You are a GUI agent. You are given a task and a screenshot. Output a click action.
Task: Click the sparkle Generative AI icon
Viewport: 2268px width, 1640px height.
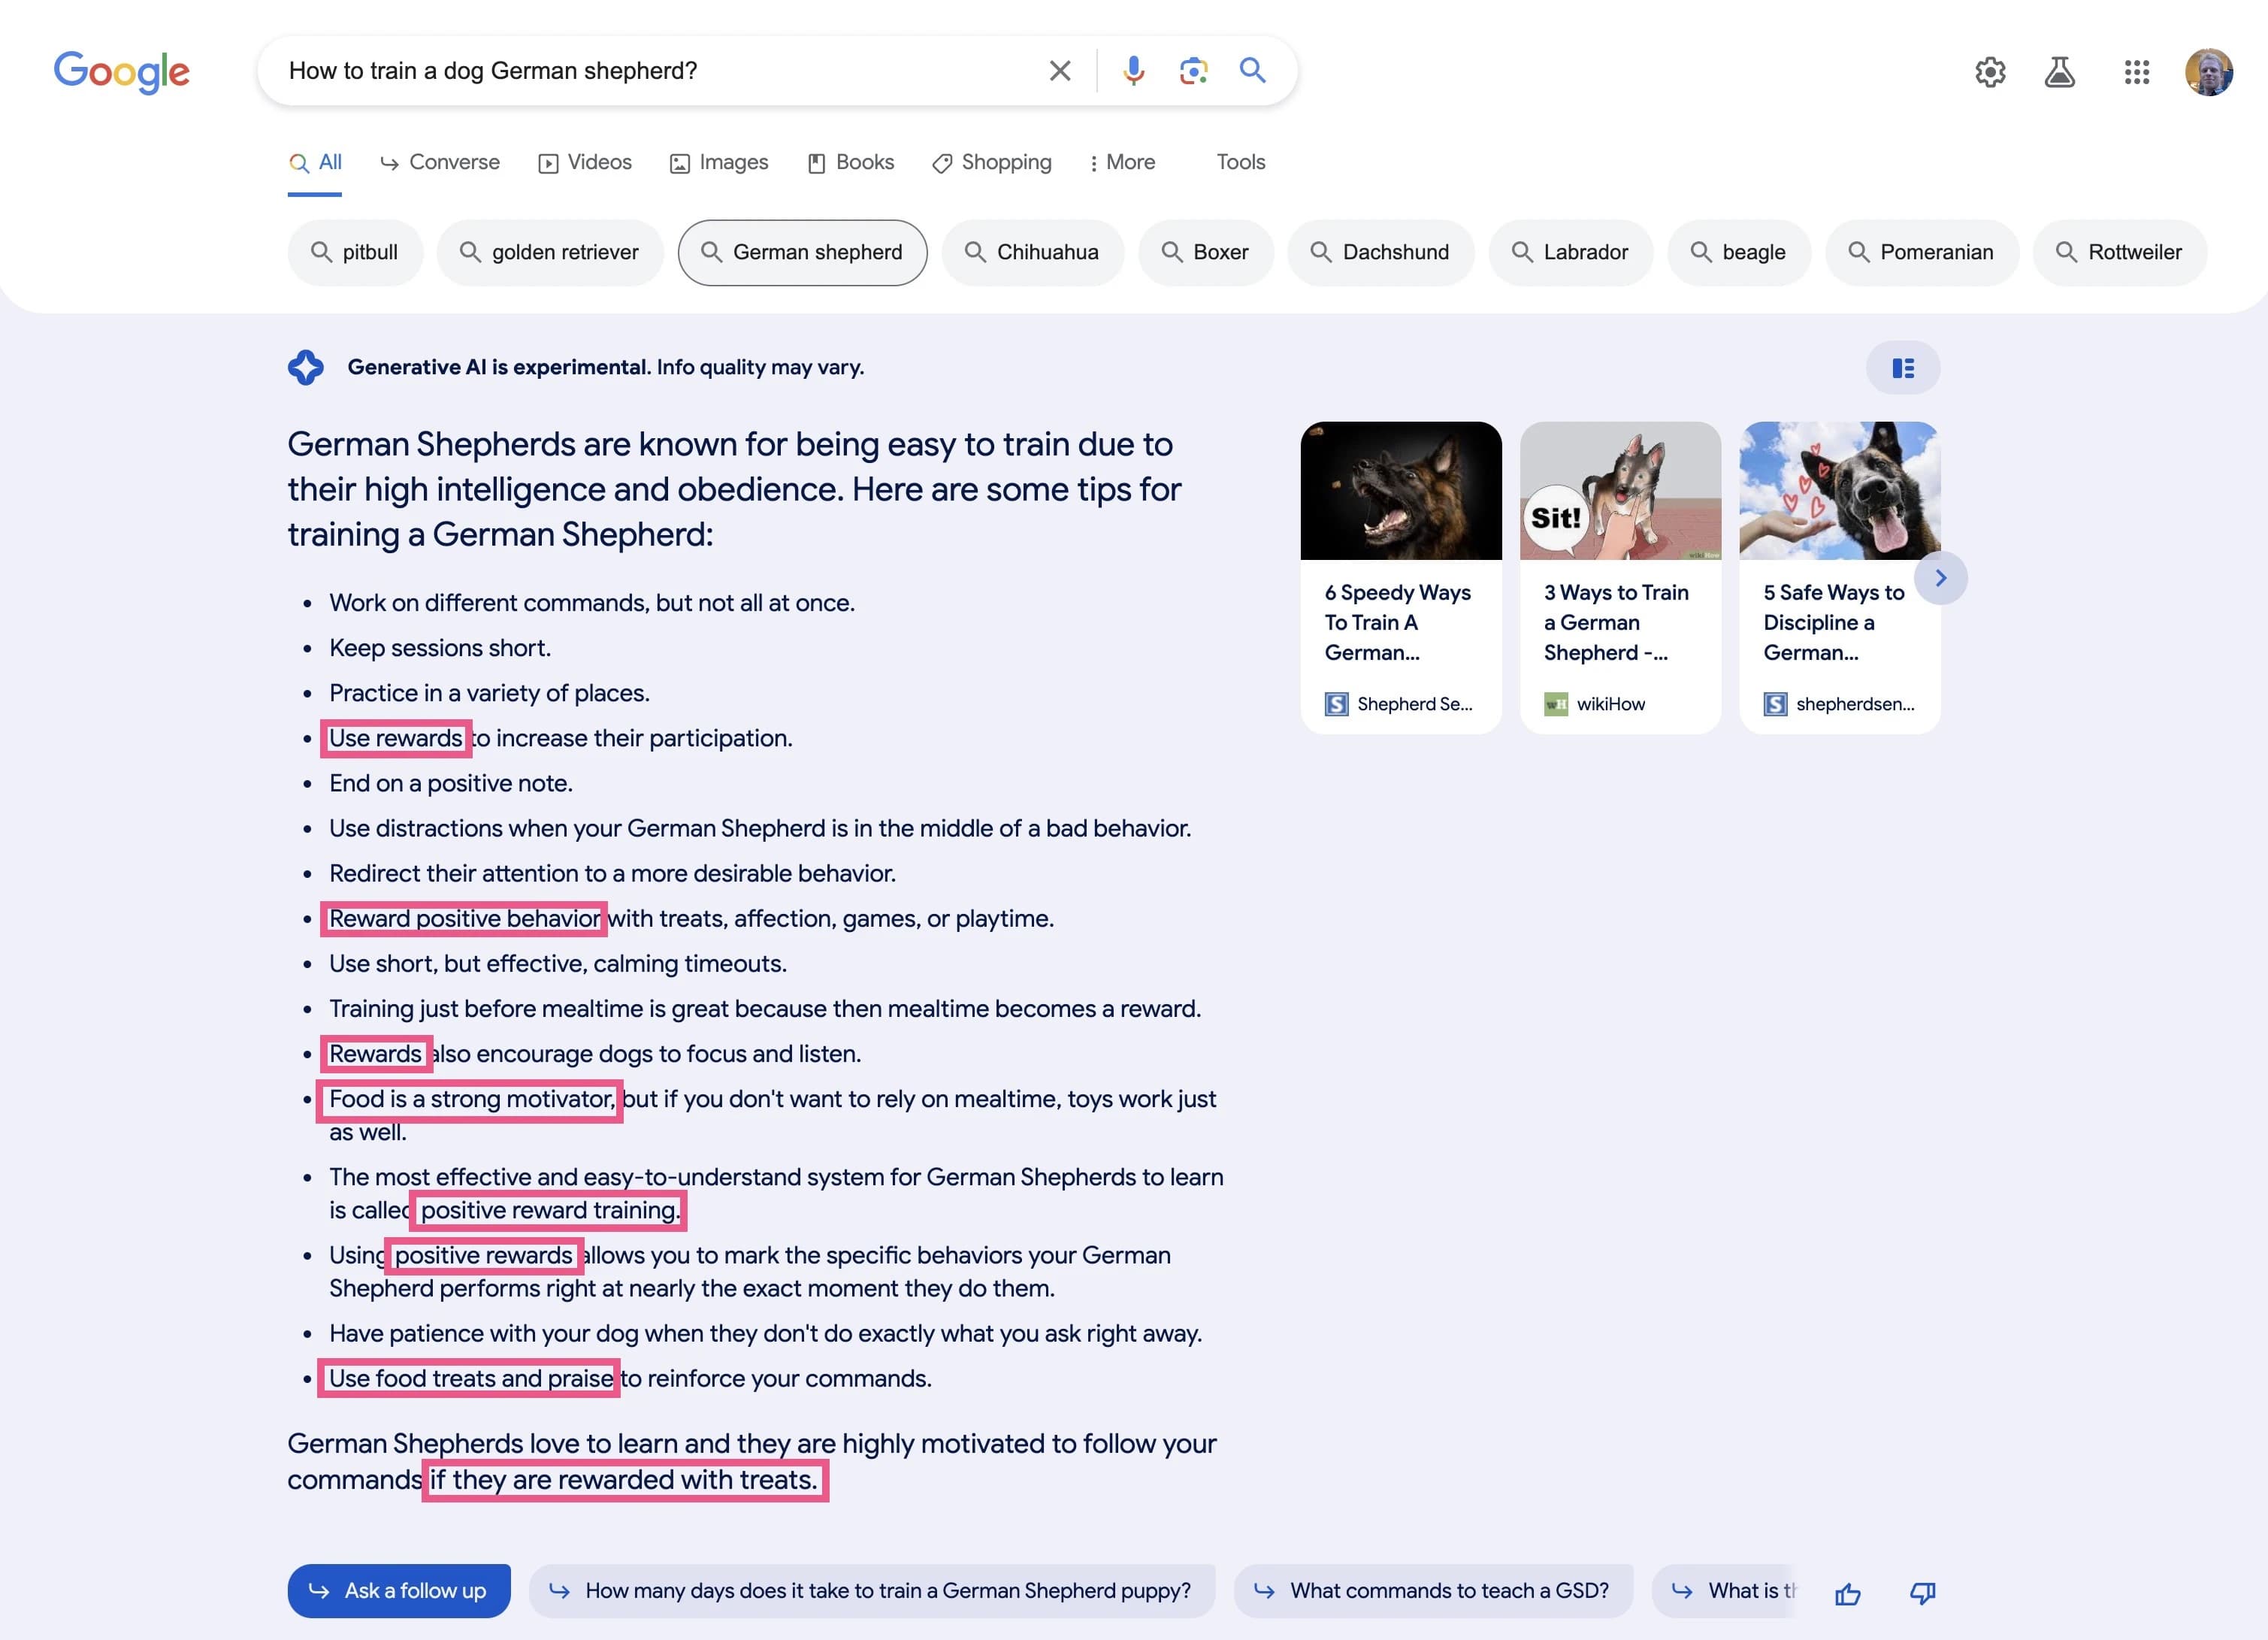tap(306, 367)
